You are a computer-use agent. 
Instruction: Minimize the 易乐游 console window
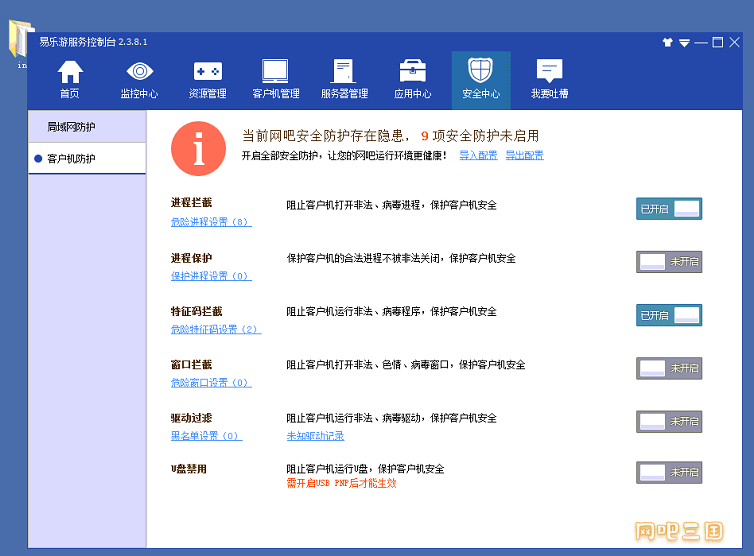coord(701,43)
